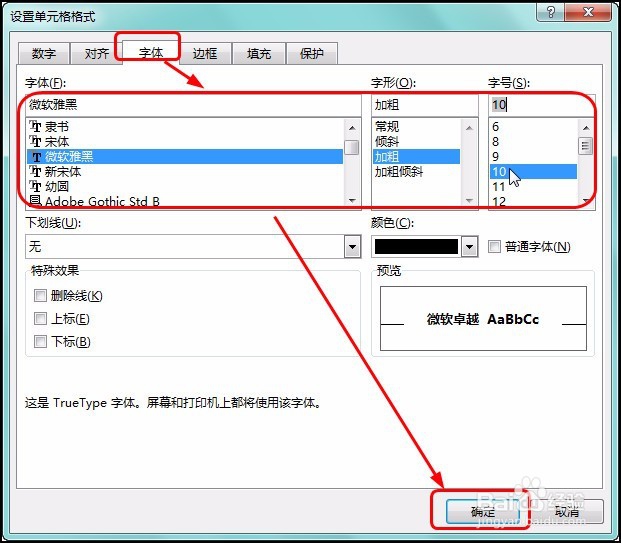This screenshot has width=621, height=543.
Task: Click the 字体 name input field
Action: click(193, 105)
